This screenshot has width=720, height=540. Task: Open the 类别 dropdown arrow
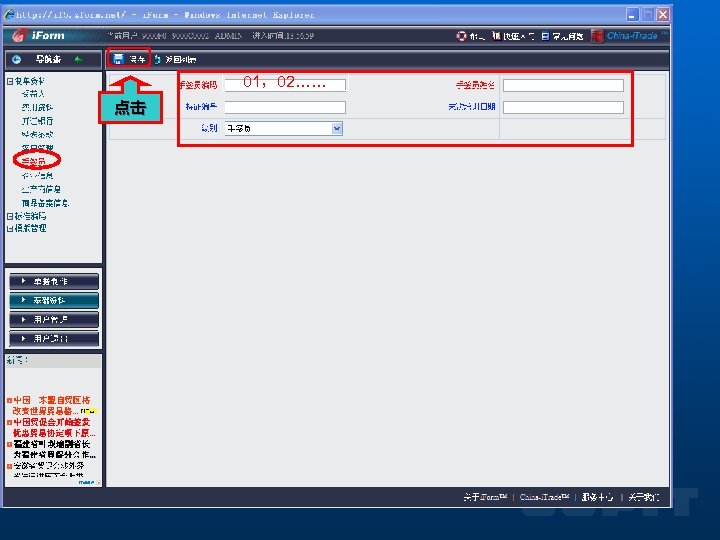(x=337, y=129)
